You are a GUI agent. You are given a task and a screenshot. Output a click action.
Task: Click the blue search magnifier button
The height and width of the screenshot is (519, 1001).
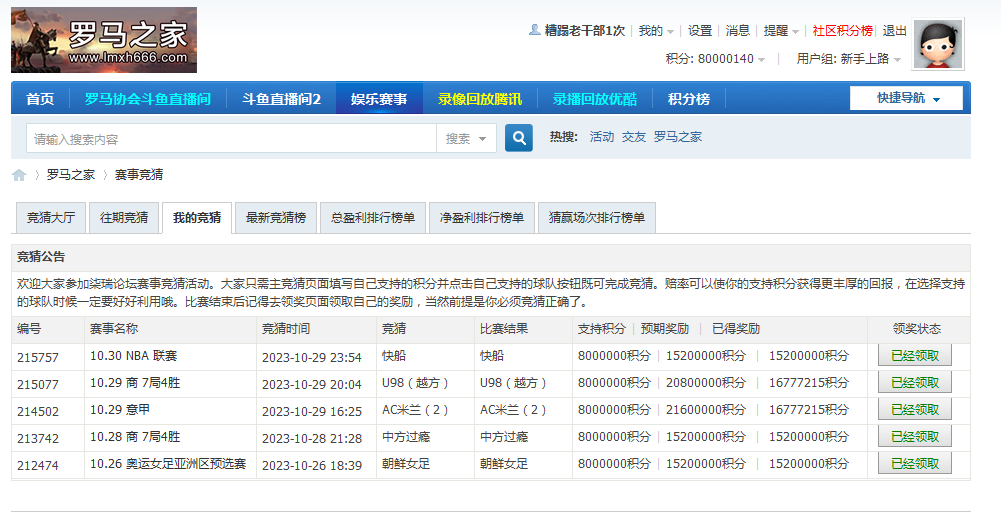518,138
